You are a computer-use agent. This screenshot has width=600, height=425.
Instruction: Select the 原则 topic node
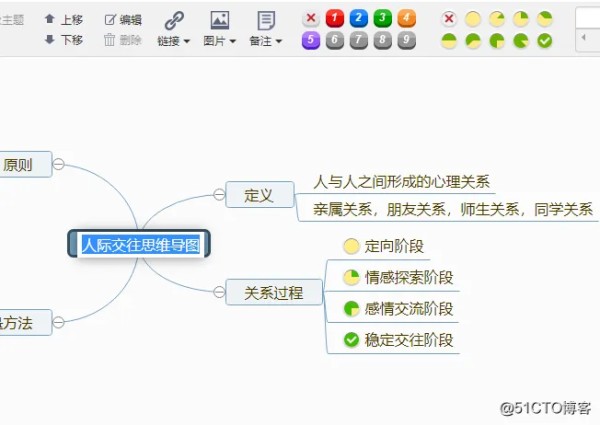(x=24, y=164)
